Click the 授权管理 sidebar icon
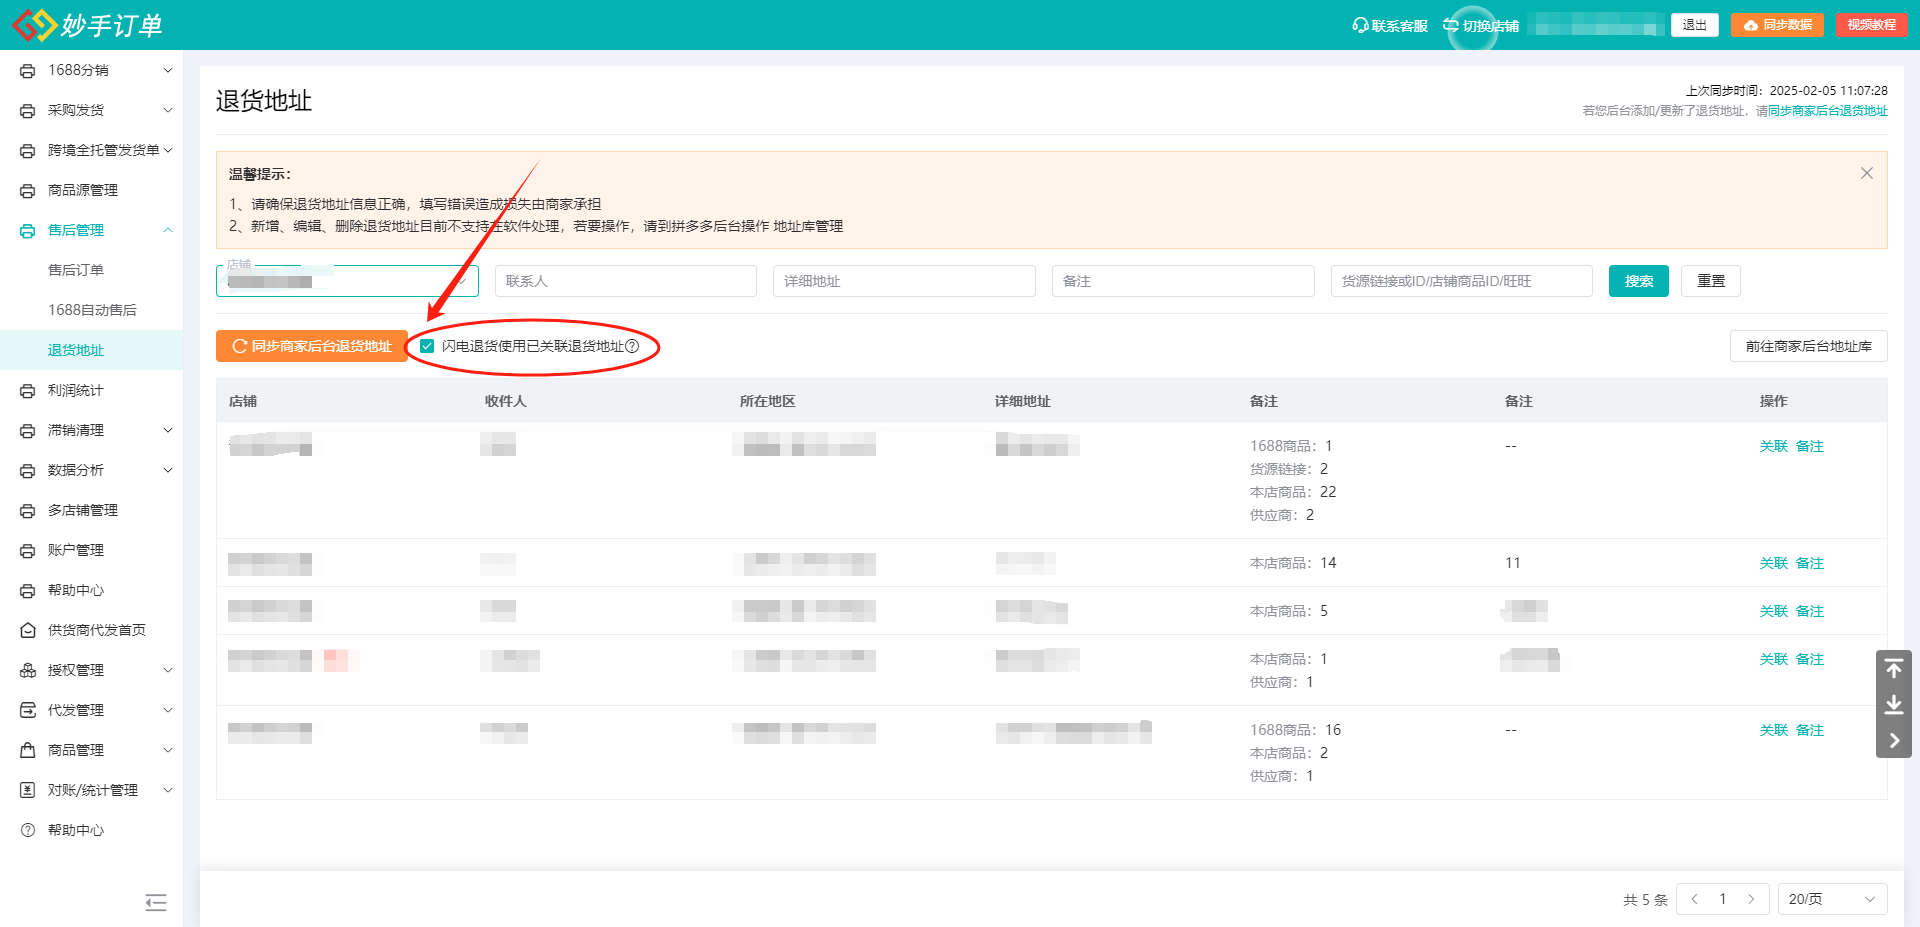 pos(28,670)
